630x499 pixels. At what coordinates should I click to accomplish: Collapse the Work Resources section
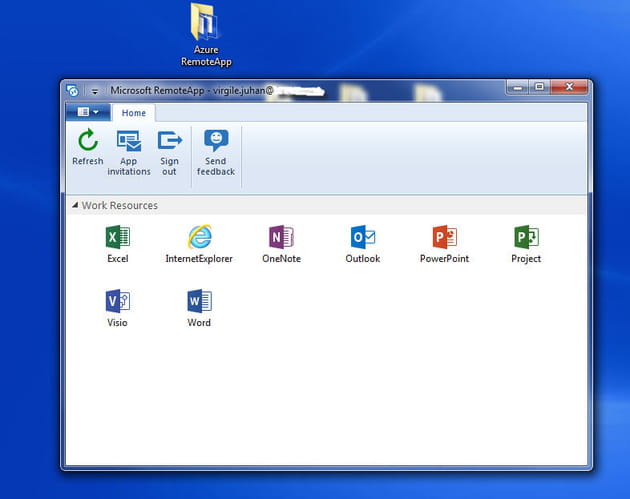[75, 205]
